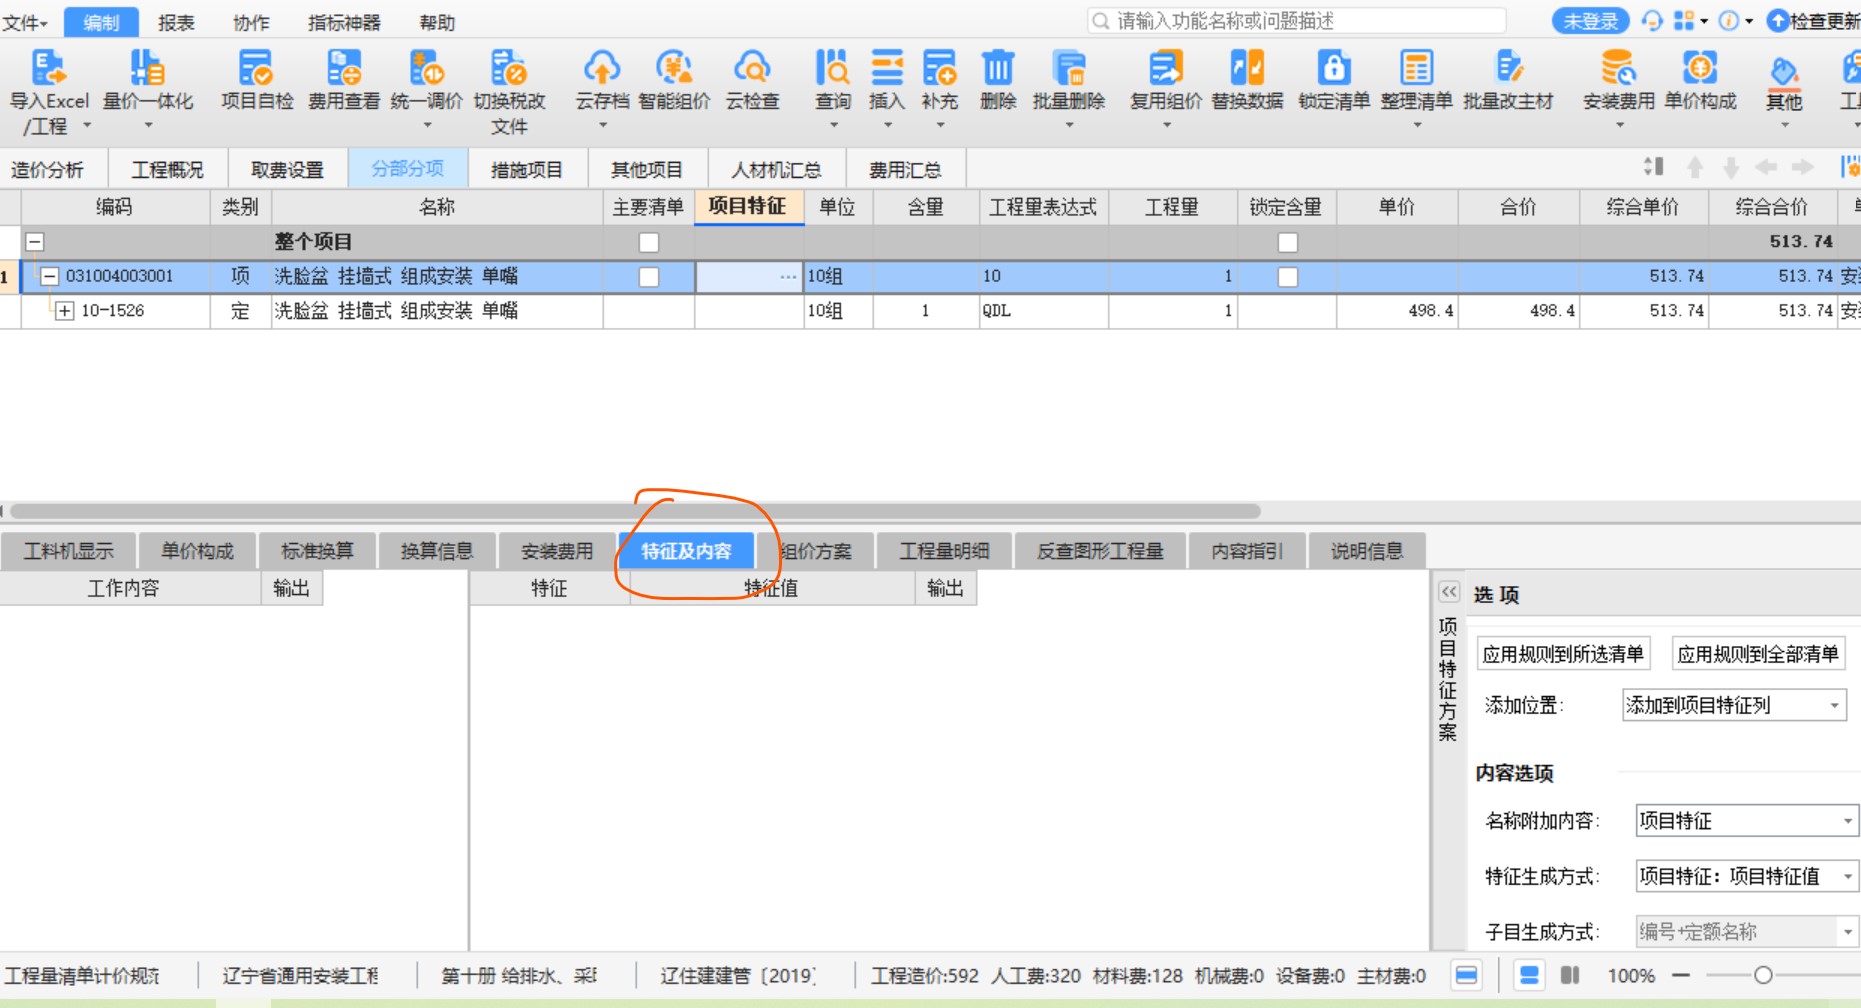1861x1008 pixels.
Task: Click the 替换数据 icon
Action: click(x=1247, y=68)
